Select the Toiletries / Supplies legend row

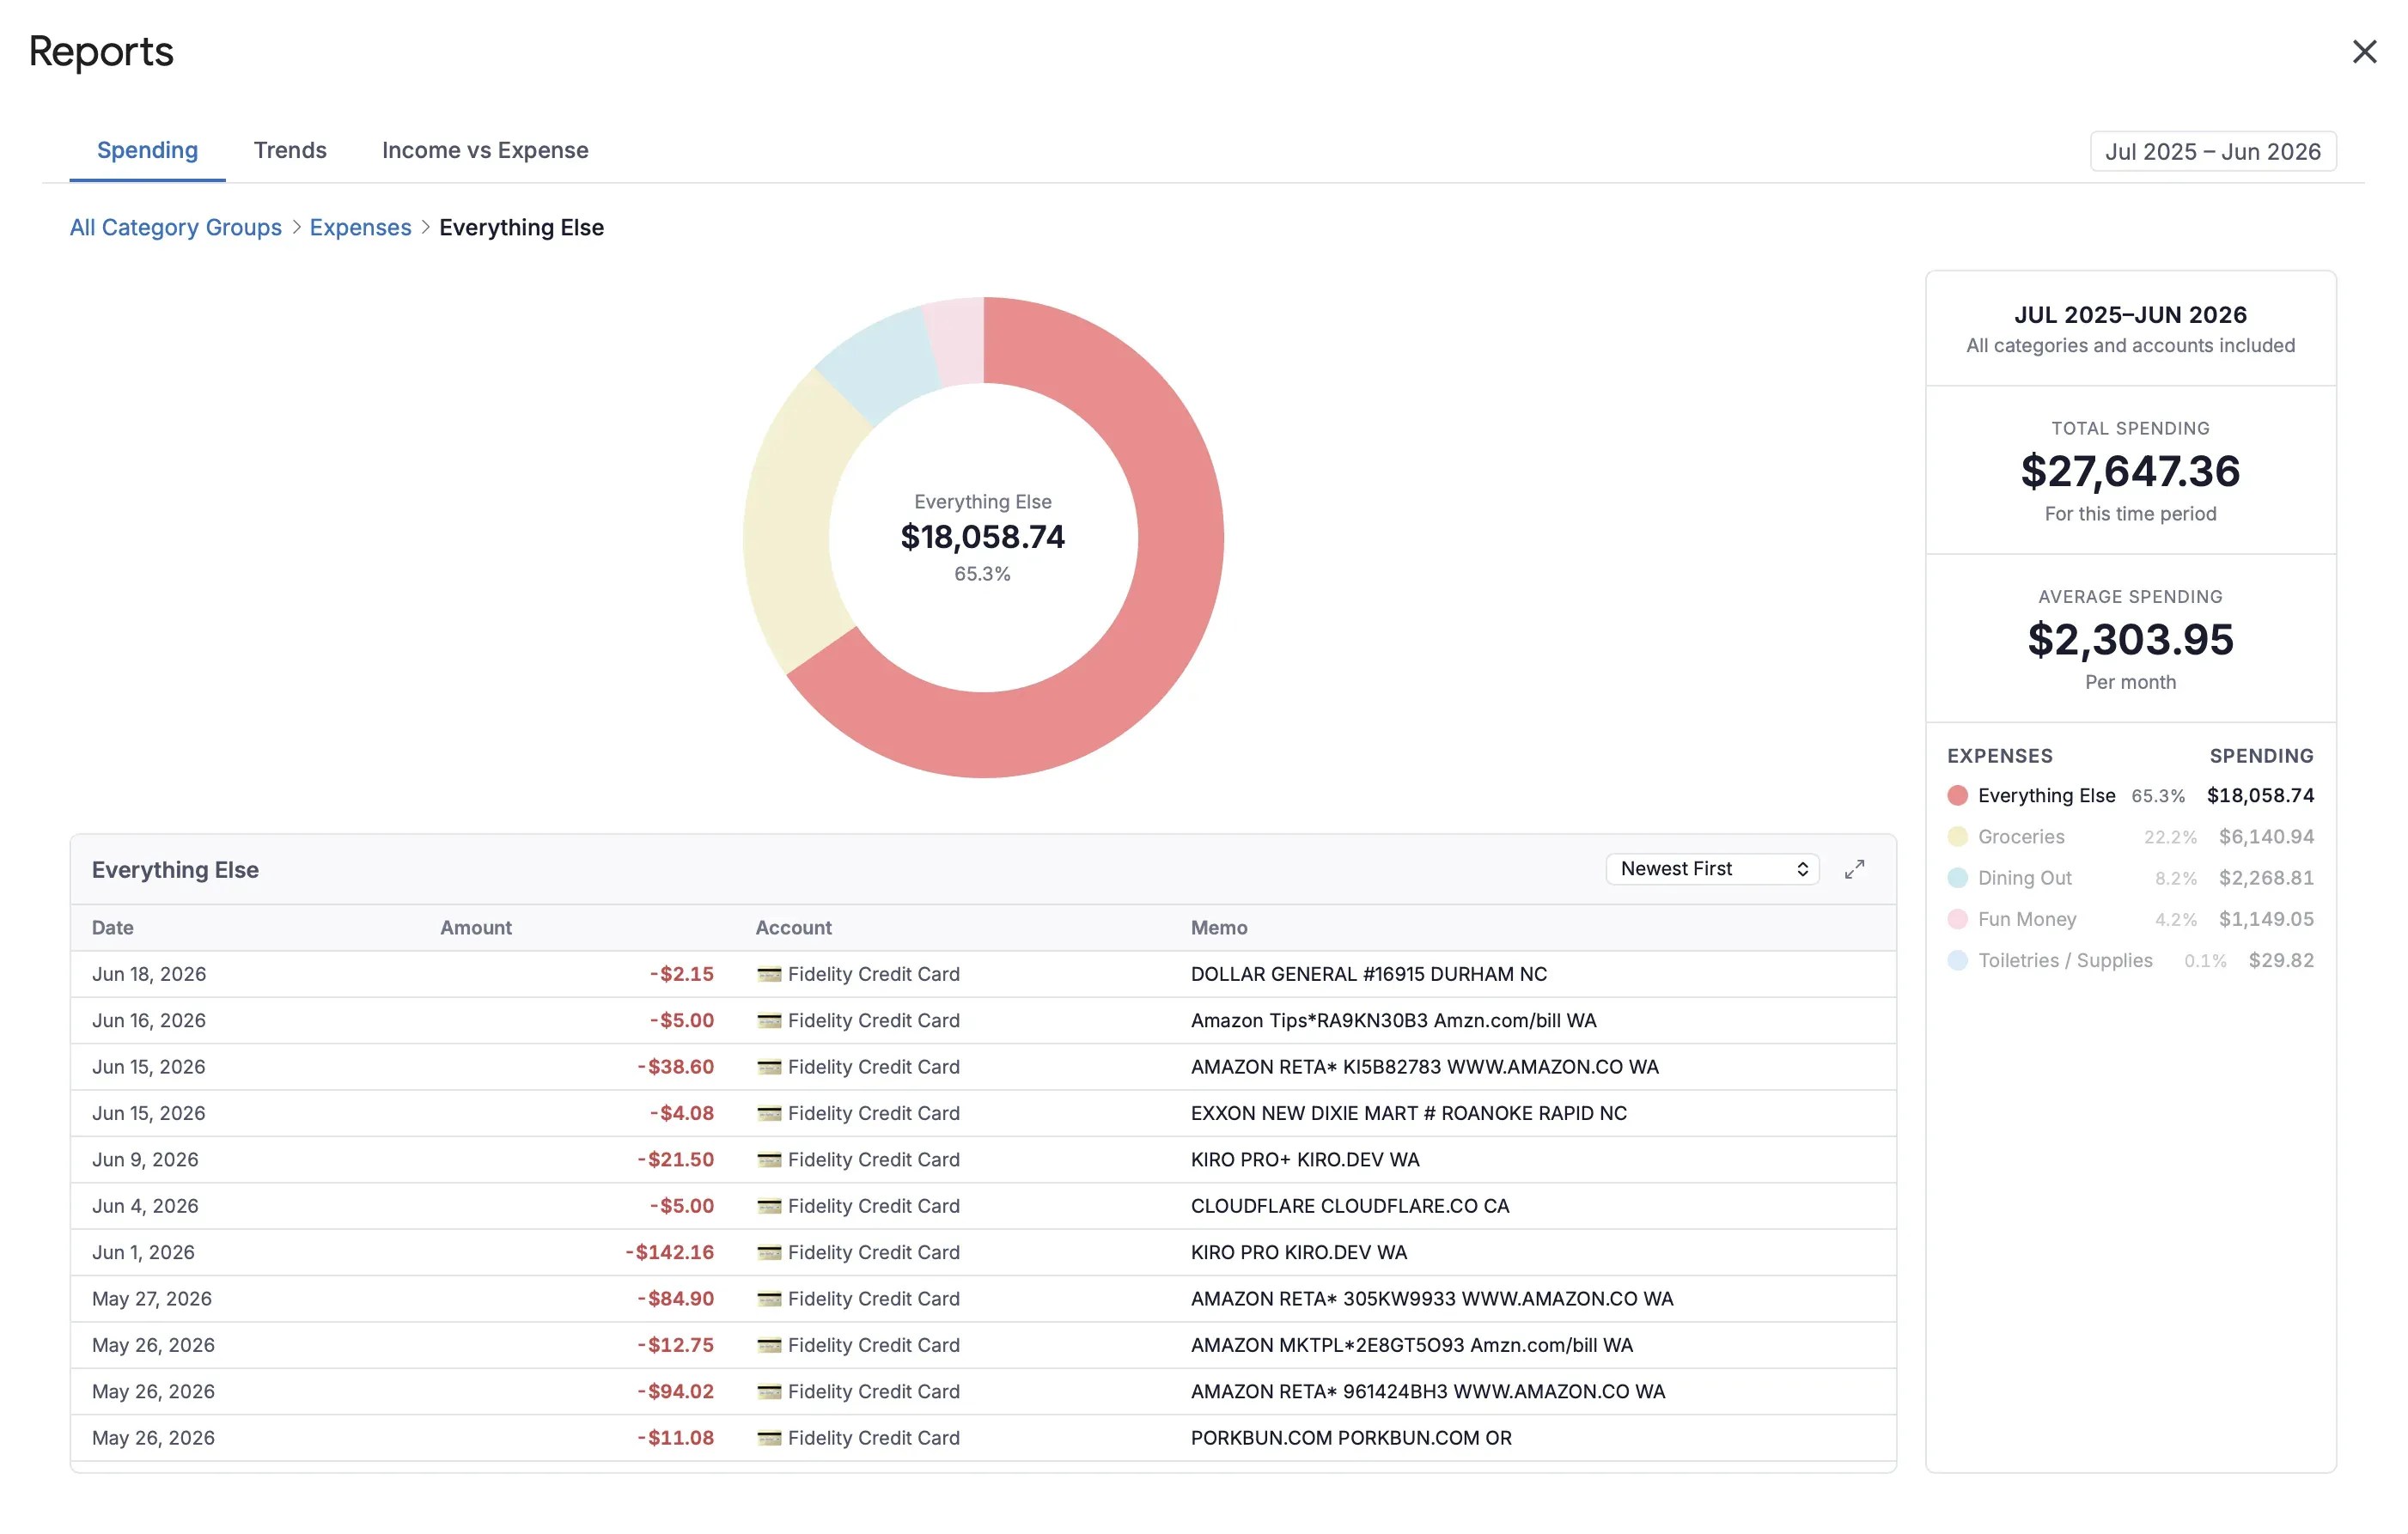point(2130,960)
